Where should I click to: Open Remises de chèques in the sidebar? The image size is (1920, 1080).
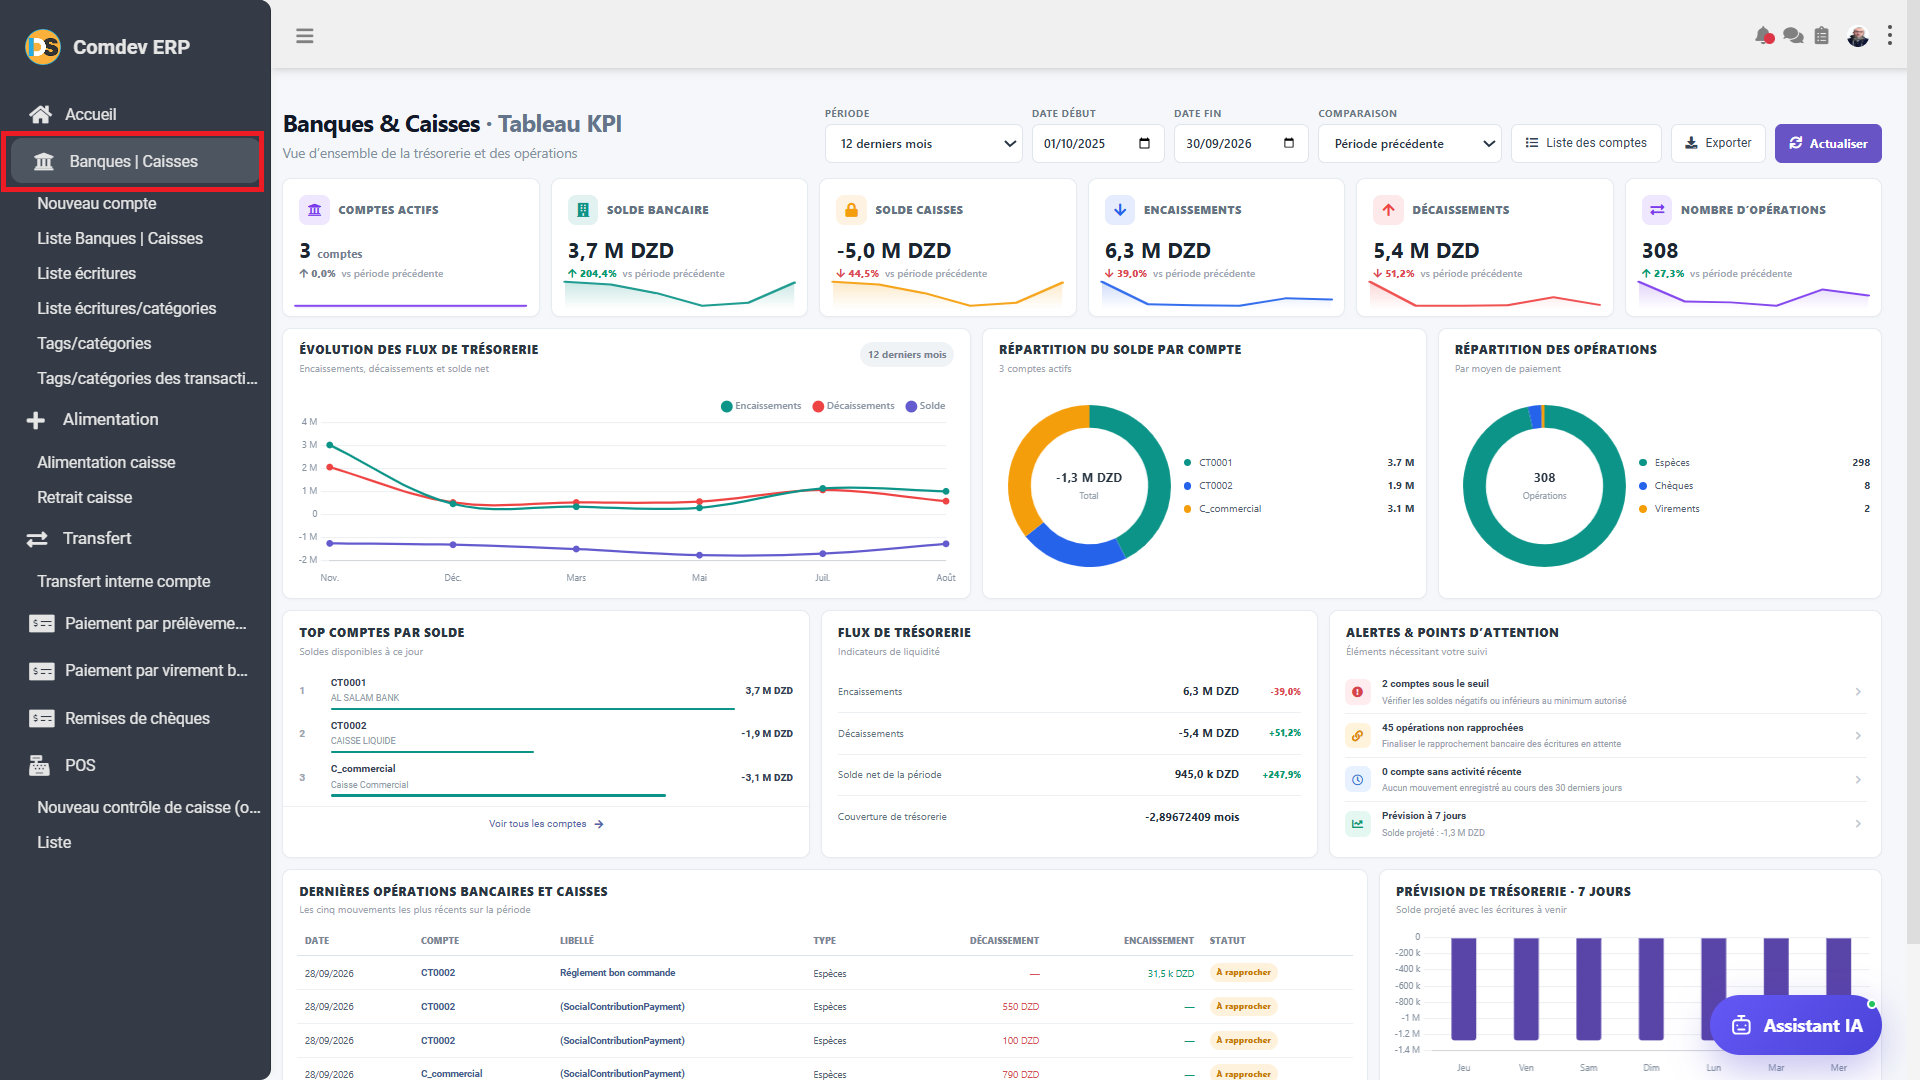(x=137, y=718)
